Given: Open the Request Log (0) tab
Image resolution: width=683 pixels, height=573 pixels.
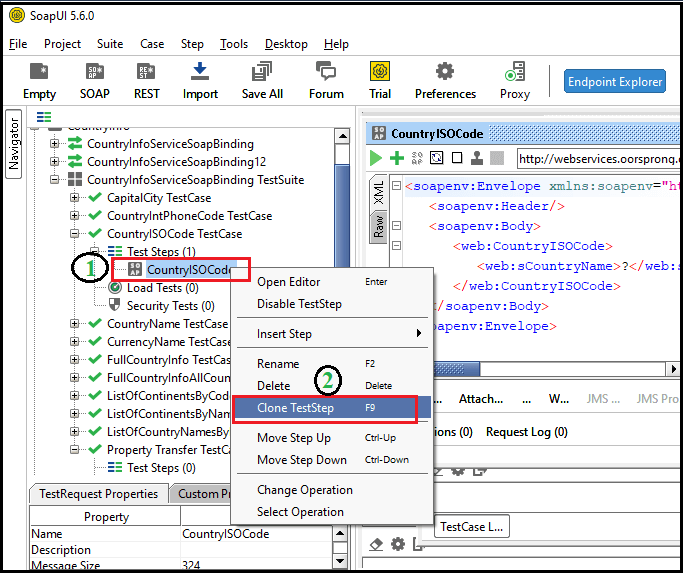Looking at the screenshot, I should tap(527, 432).
